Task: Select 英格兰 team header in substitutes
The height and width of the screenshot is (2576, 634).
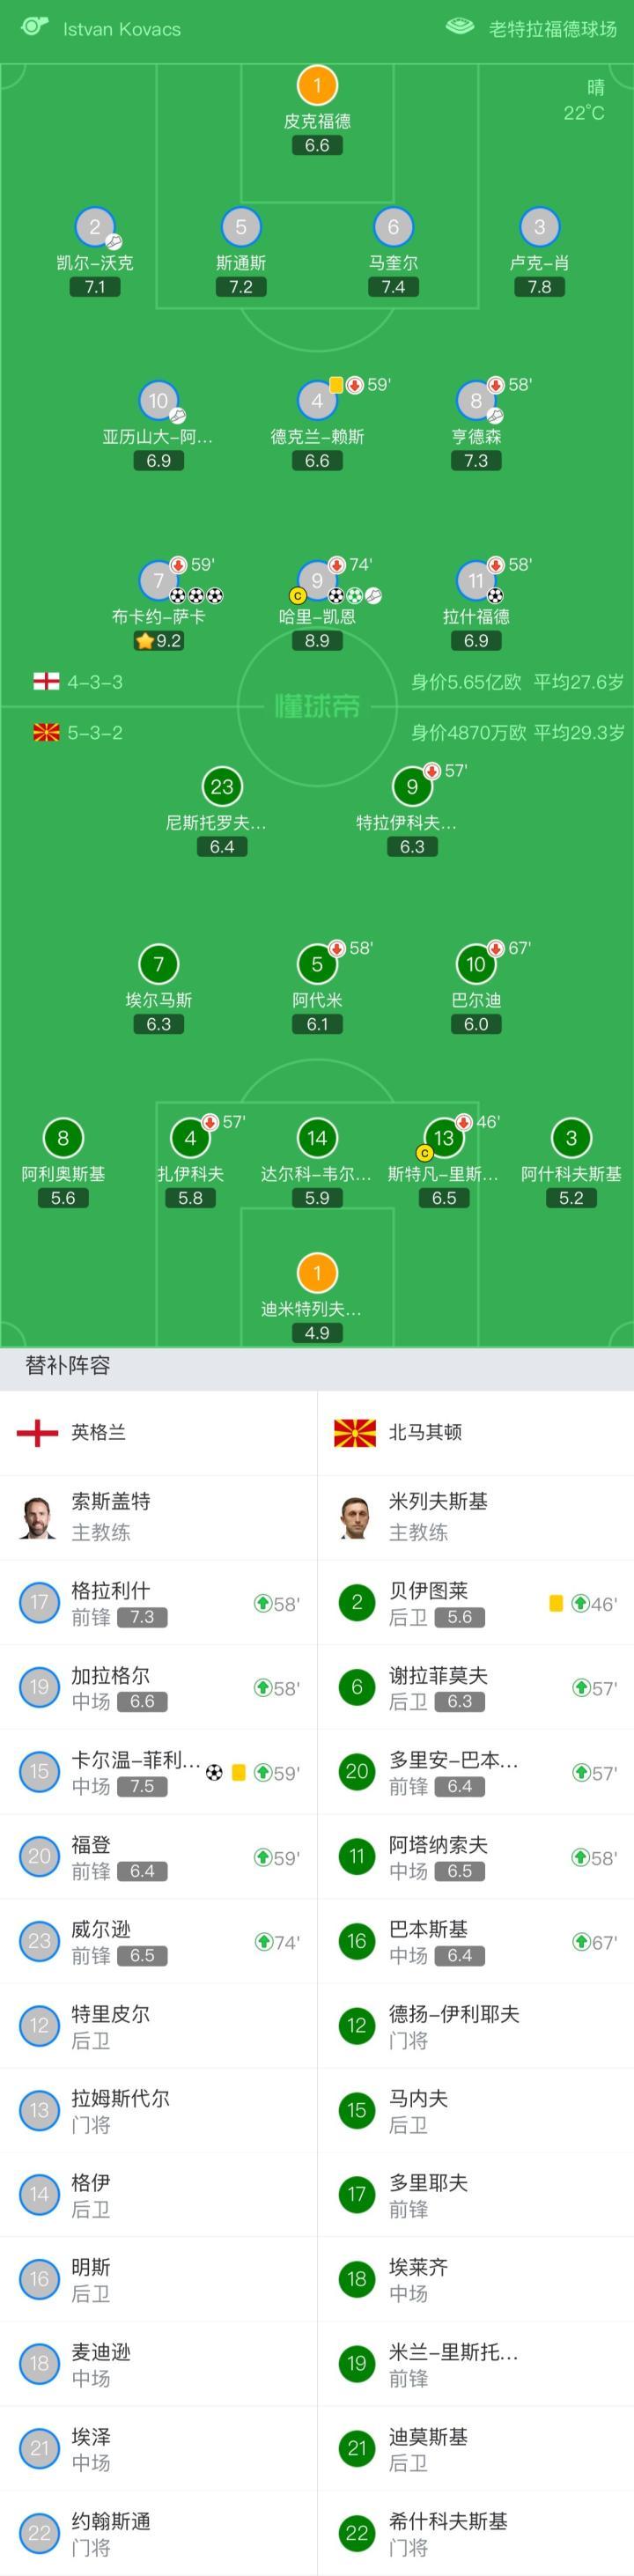Action: pos(98,1432)
